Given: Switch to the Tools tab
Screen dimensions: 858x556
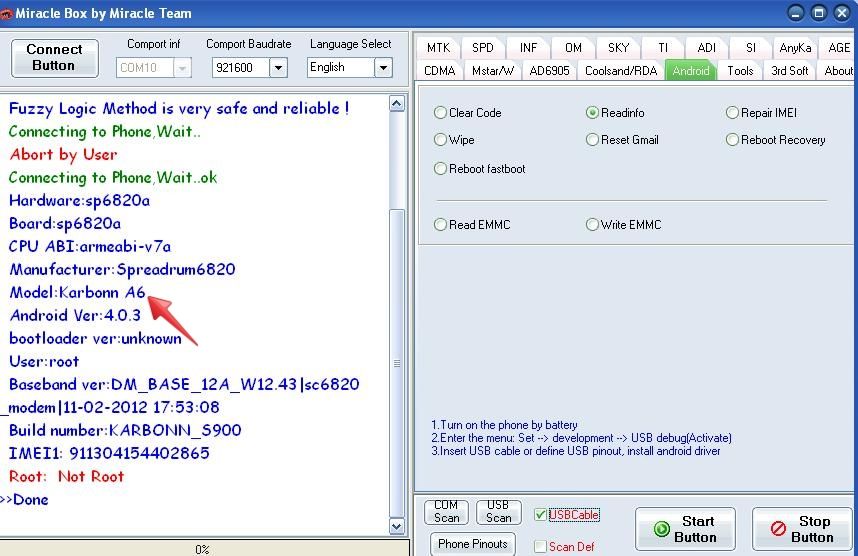Looking at the screenshot, I should (740, 71).
